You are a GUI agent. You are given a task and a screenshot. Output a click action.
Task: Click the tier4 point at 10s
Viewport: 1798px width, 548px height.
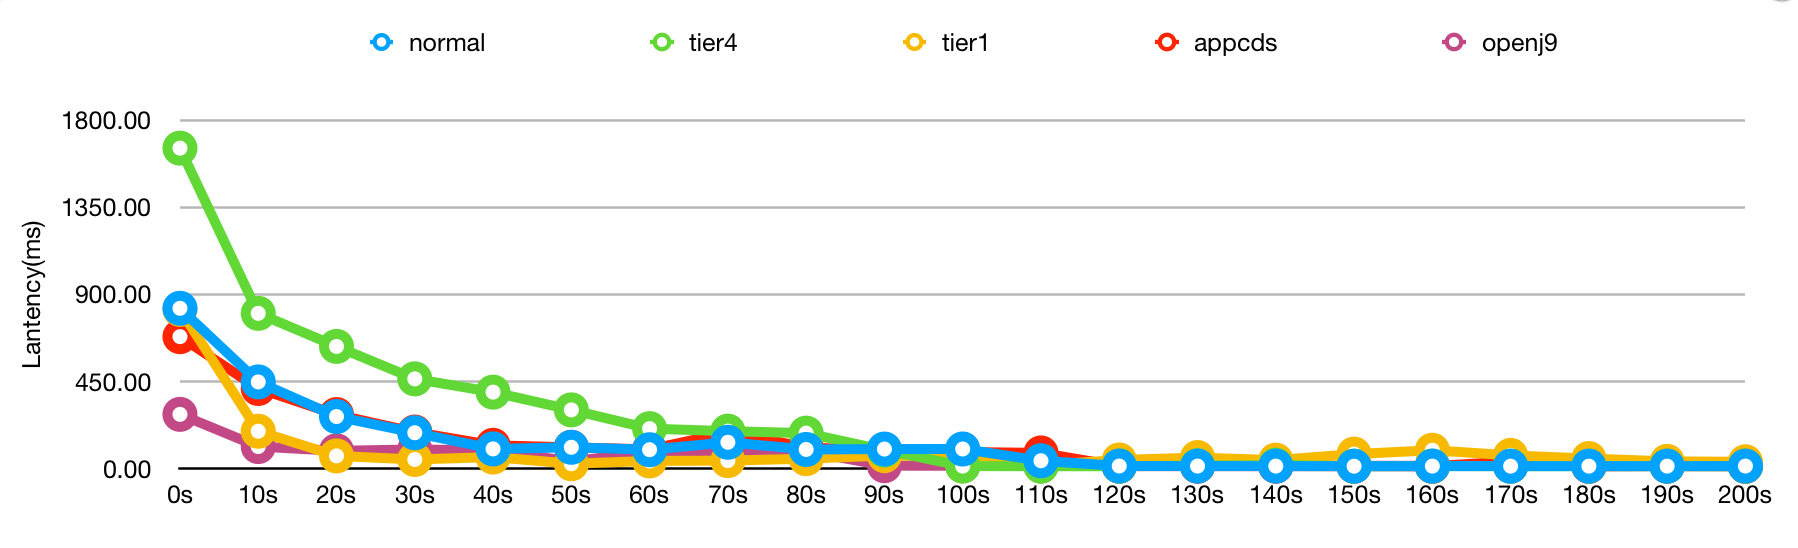click(x=258, y=313)
